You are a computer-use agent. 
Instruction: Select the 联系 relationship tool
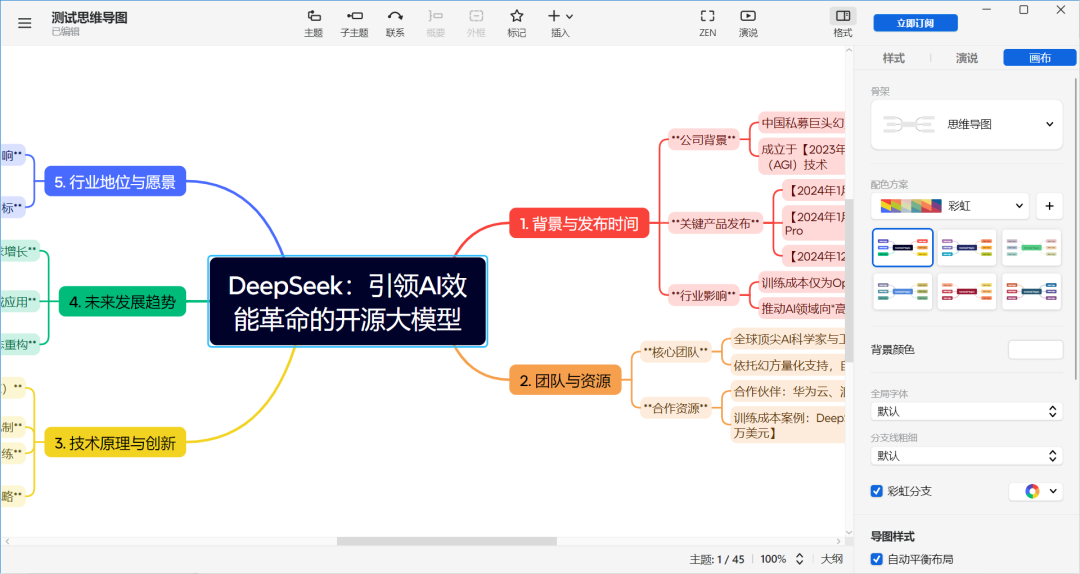[x=395, y=23]
